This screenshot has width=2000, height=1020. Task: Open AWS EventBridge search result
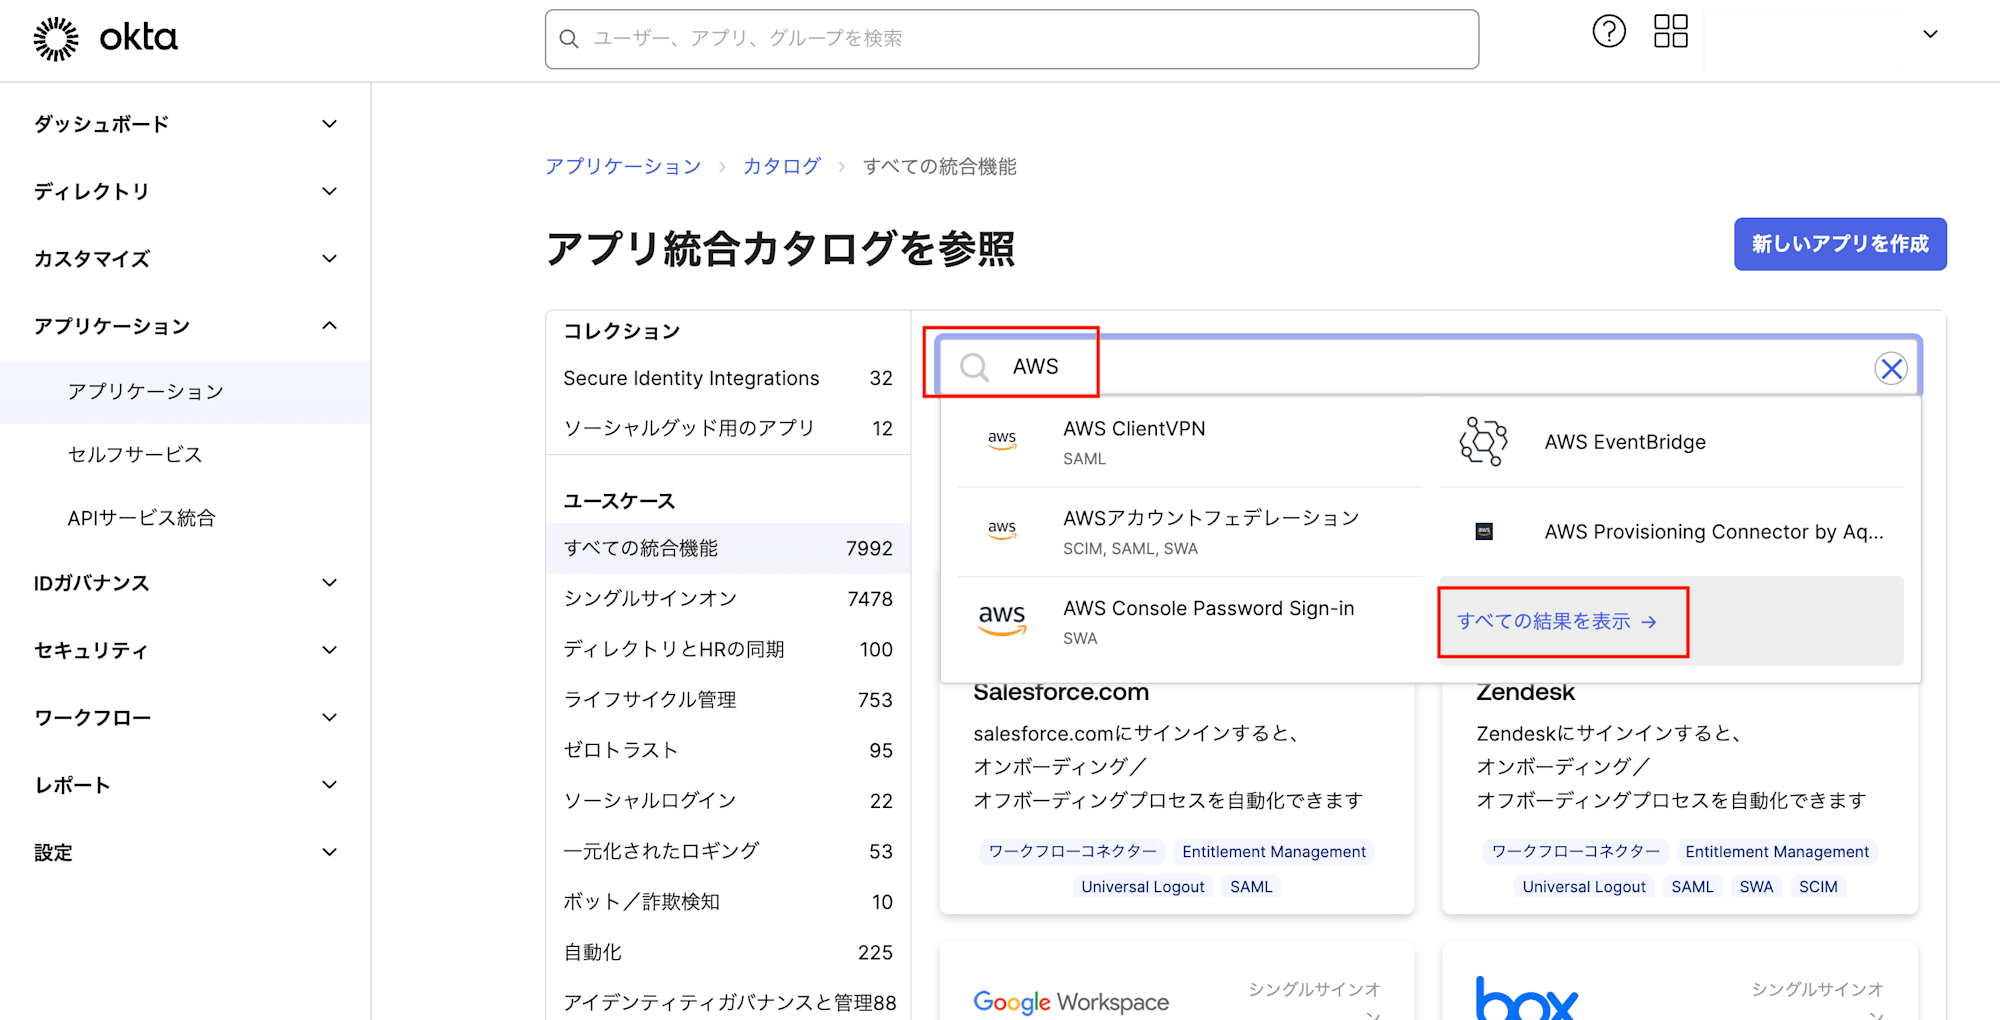coord(1672,442)
